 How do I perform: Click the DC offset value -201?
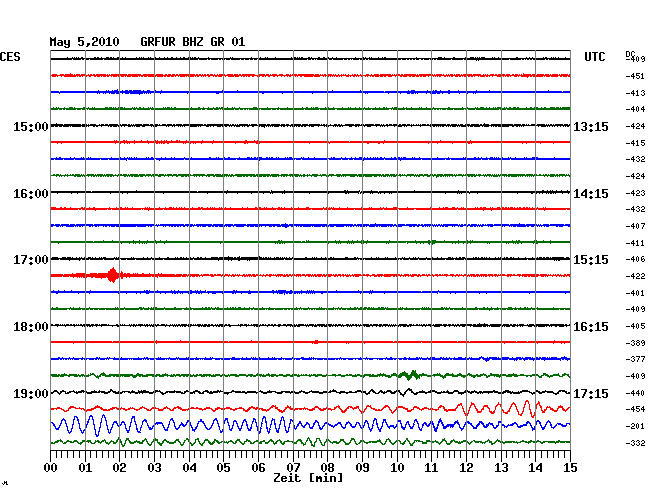click(x=635, y=426)
